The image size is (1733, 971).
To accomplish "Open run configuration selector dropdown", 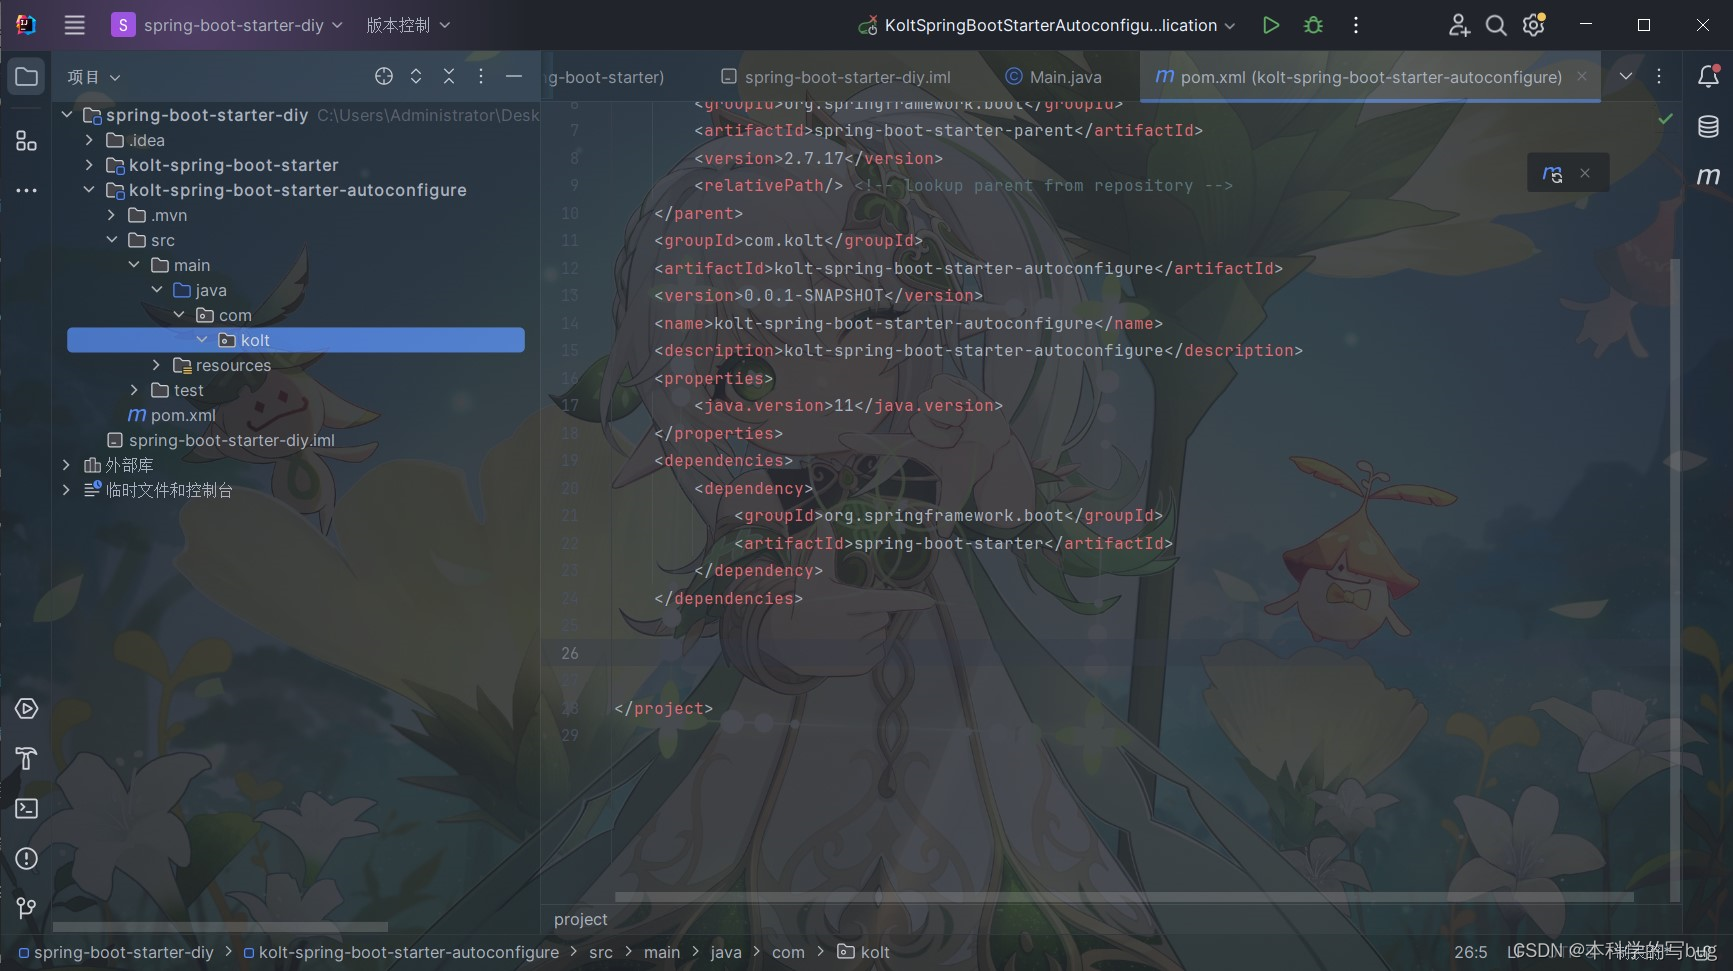I will 1047,25.
